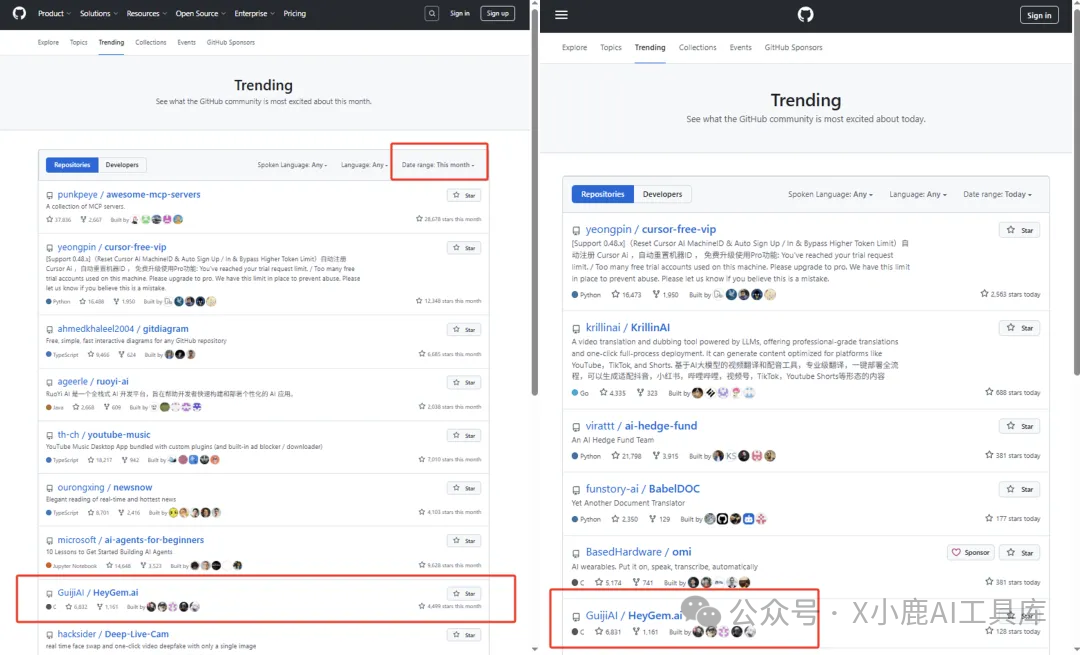Select Developers toggle in left window
Image resolution: width=1080 pixels, height=655 pixels.
tap(122, 165)
